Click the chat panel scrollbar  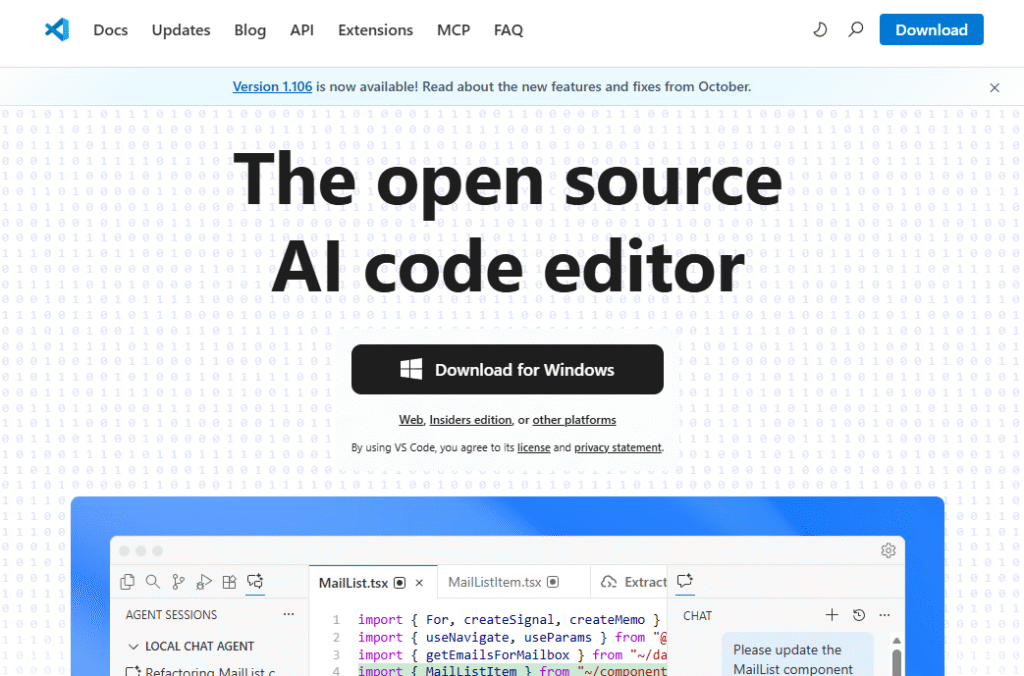[896, 662]
